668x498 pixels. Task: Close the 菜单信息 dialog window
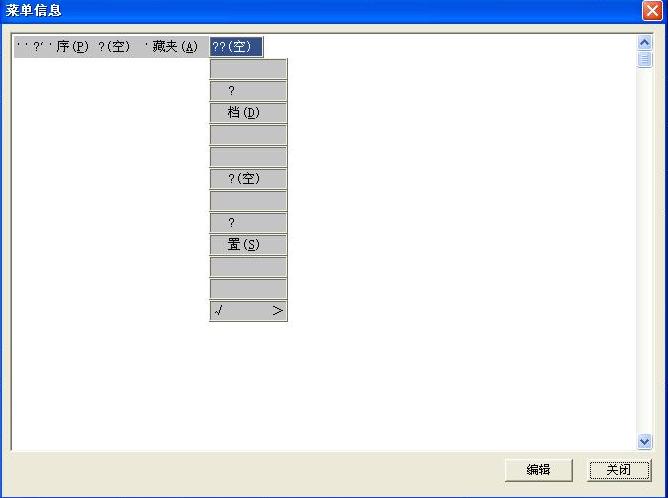pos(652,10)
